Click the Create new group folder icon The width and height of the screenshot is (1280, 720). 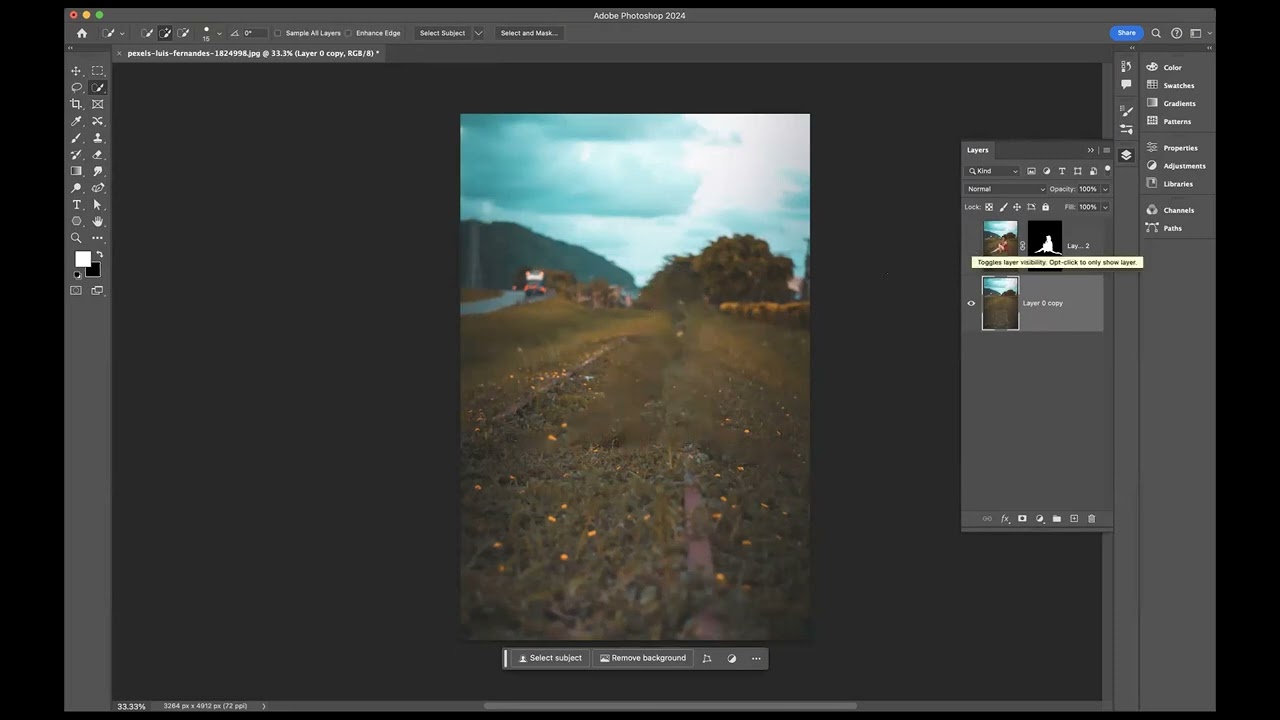[x=1056, y=519]
